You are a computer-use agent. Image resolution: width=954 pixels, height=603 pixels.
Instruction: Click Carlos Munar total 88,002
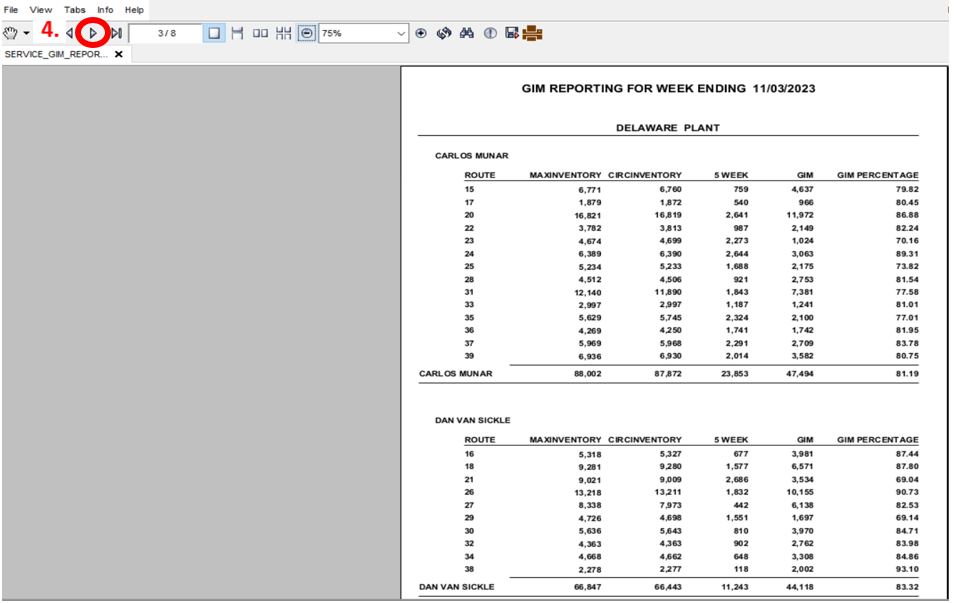pos(587,374)
